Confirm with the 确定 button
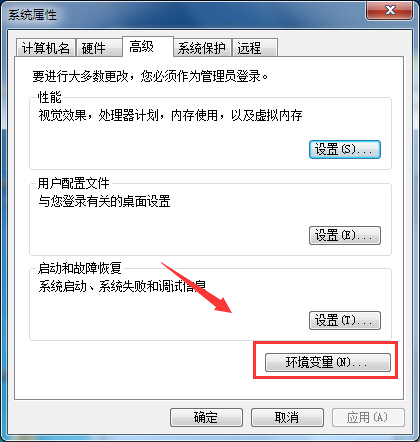Image resolution: width=420 pixels, height=442 pixels. (x=206, y=417)
